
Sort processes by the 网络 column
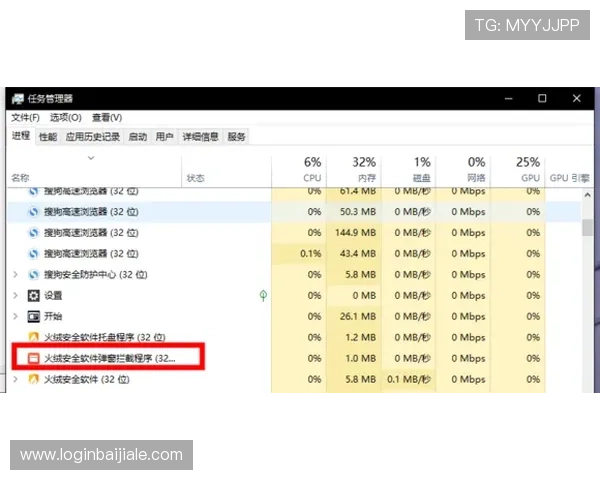coord(463,170)
